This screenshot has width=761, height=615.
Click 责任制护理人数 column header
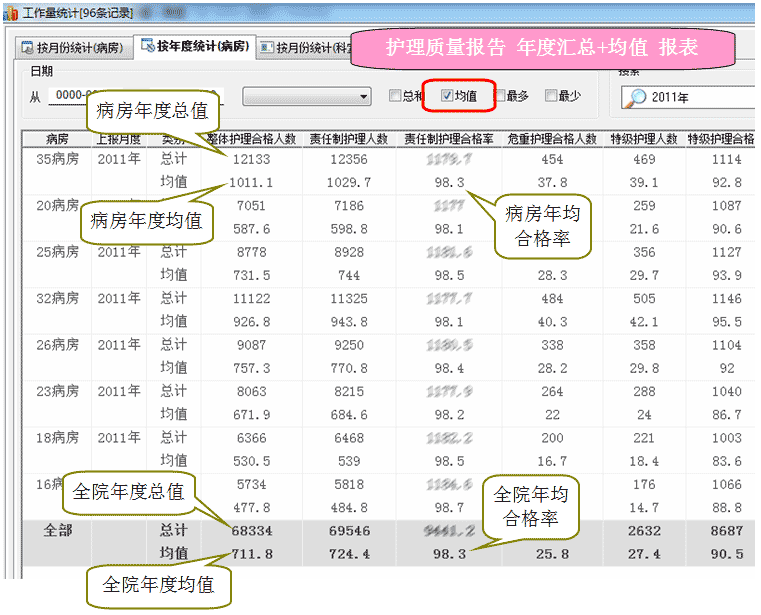(x=349, y=139)
